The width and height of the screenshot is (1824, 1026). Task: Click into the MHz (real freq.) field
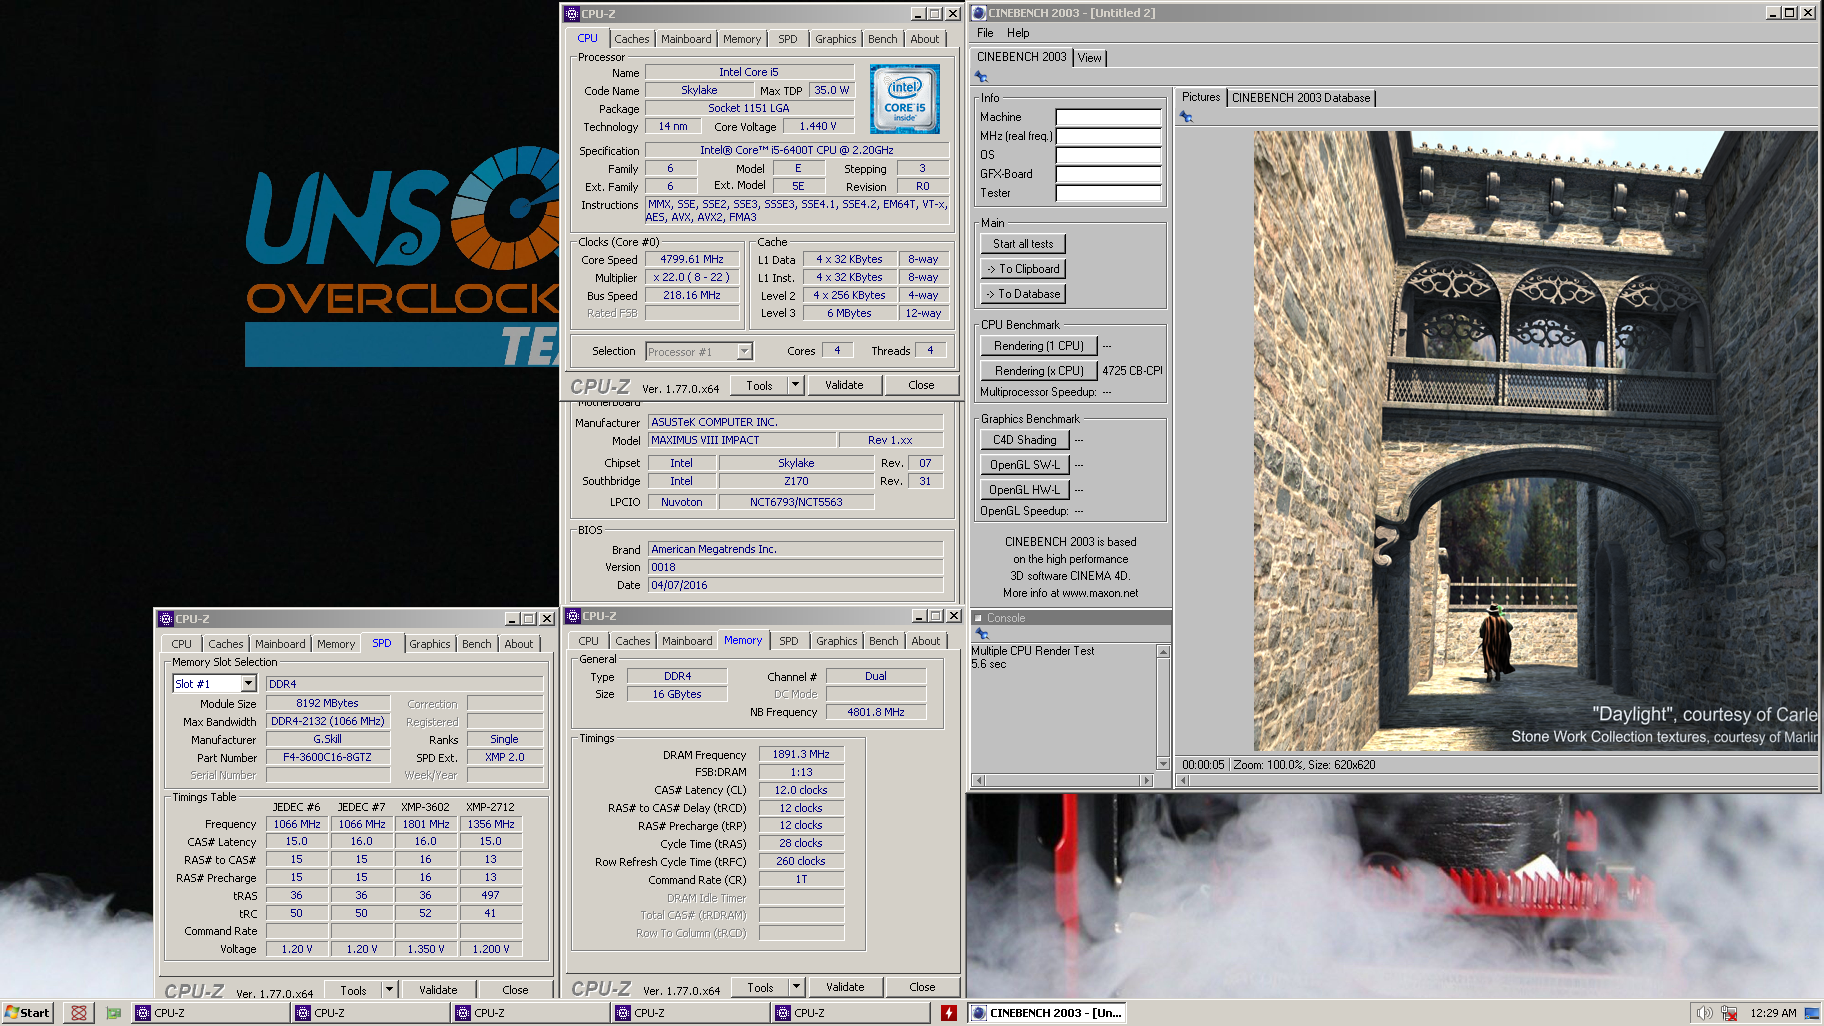[1108, 136]
